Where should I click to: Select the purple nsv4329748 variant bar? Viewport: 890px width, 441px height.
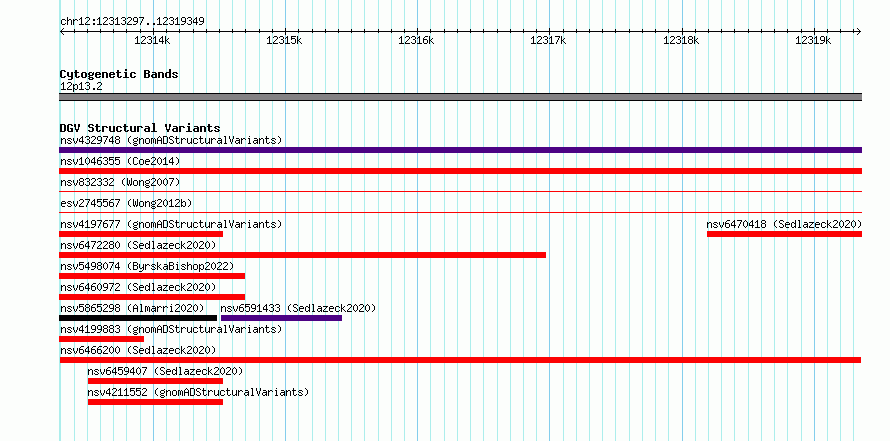coord(460,150)
